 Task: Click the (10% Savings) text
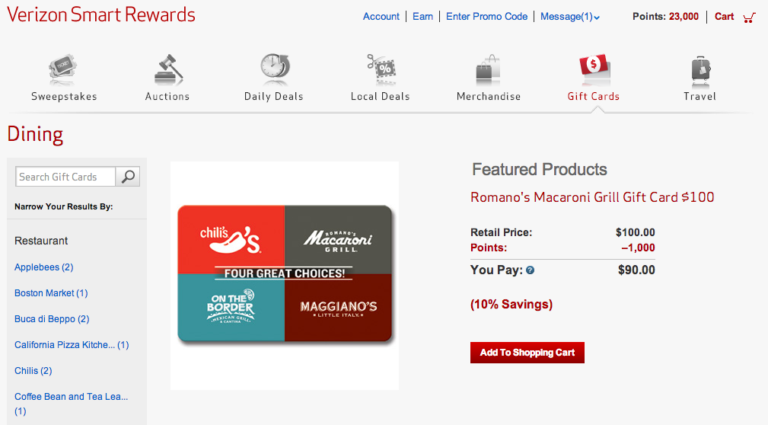pyautogui.click(x=511, y=305)
